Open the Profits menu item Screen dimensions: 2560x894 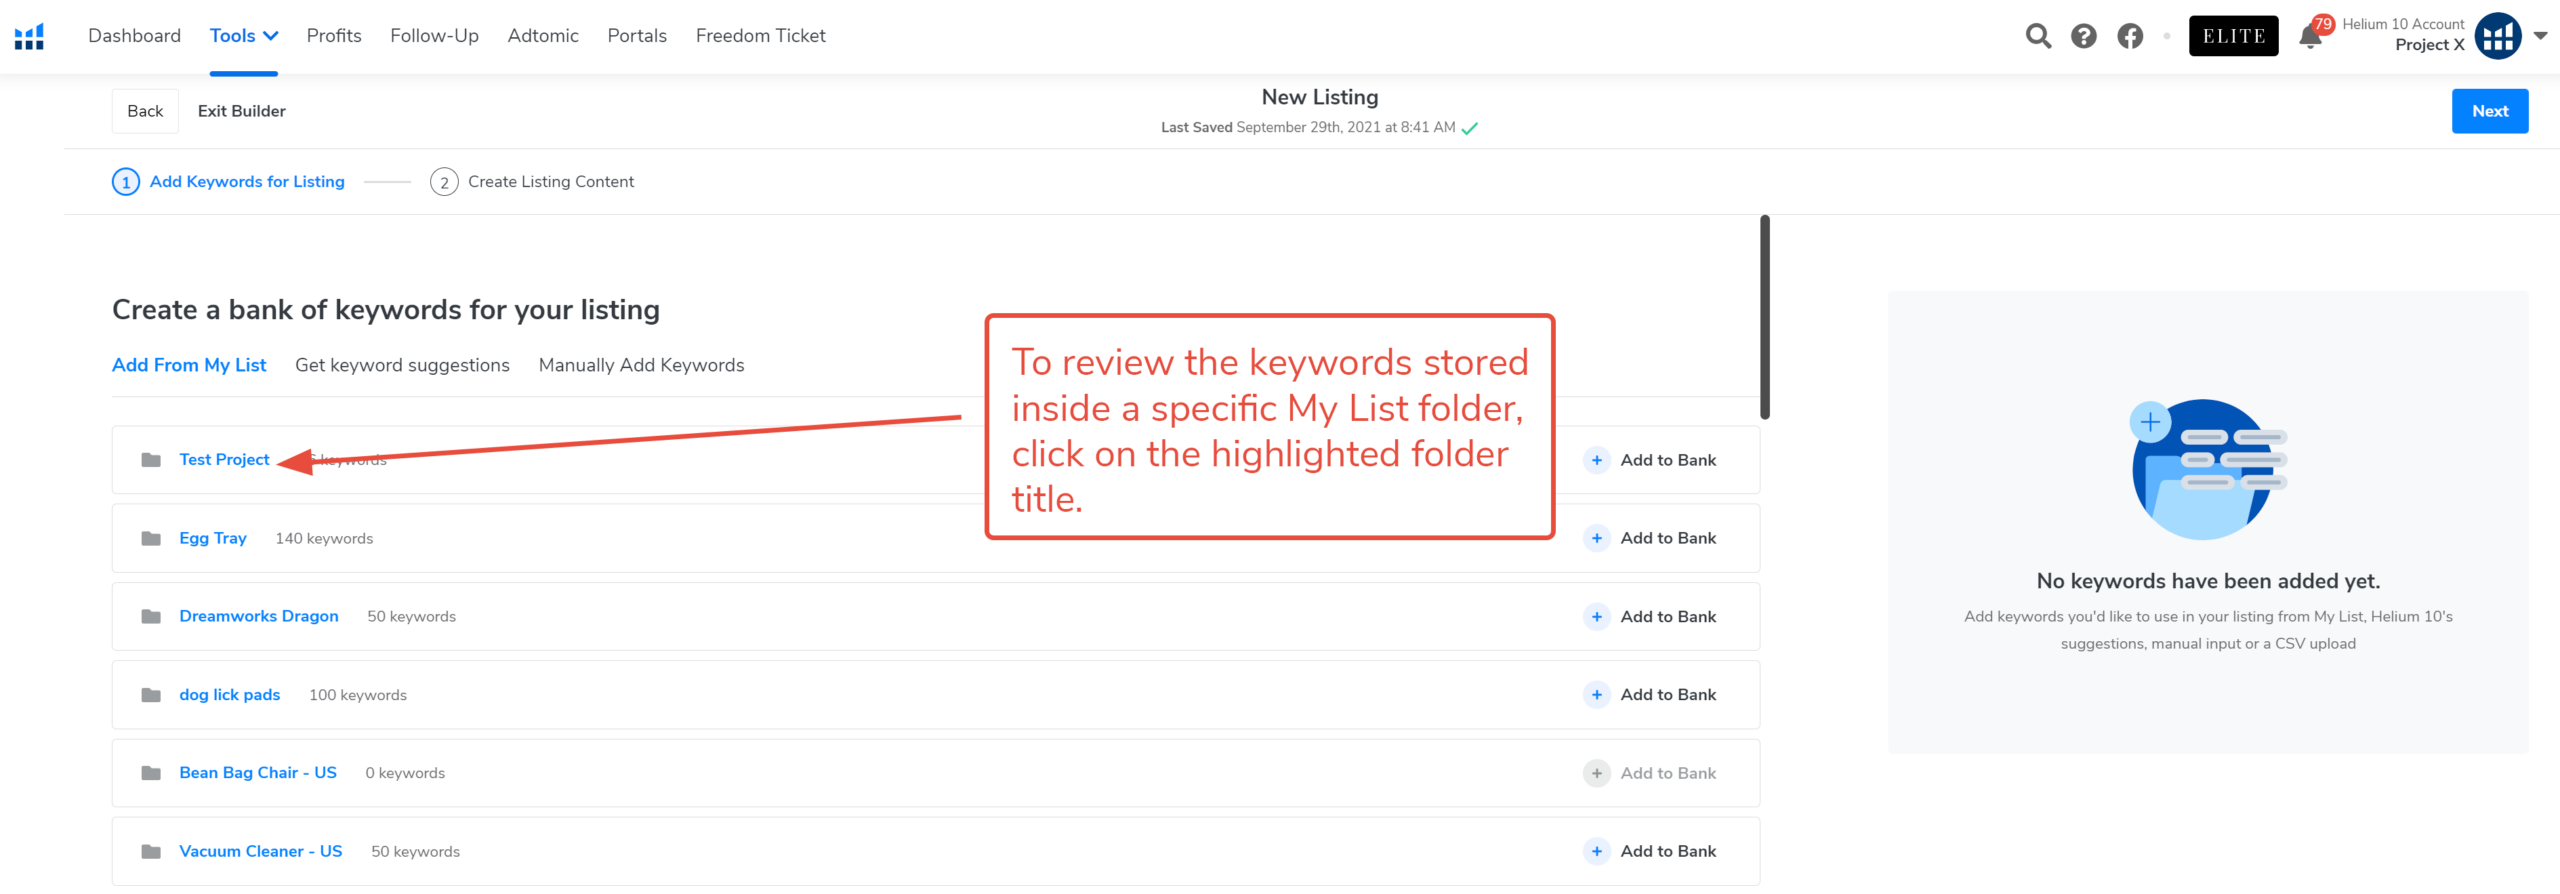334,36
